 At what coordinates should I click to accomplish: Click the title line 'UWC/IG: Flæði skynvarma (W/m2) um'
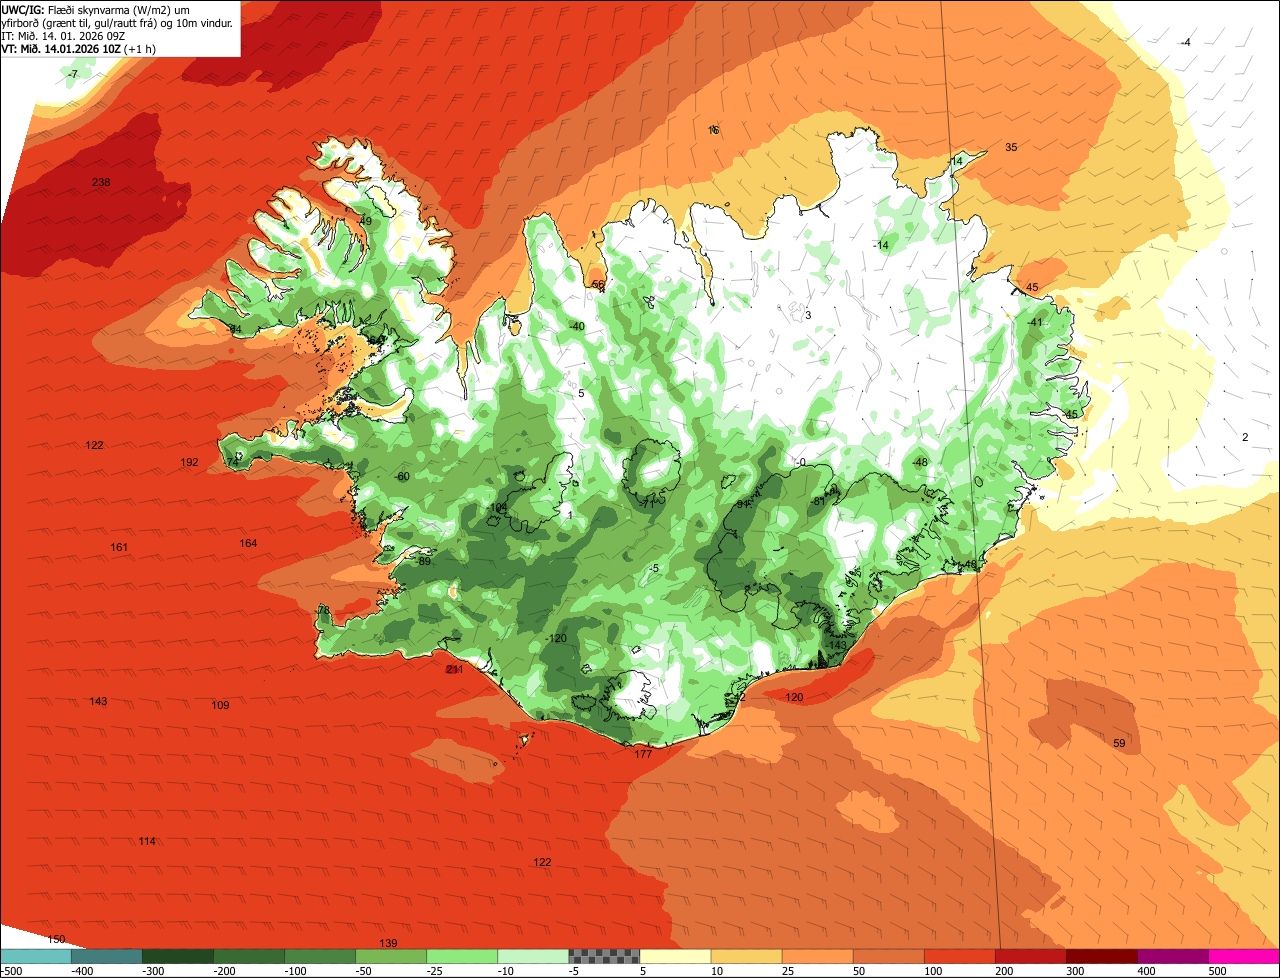point(96,9)
